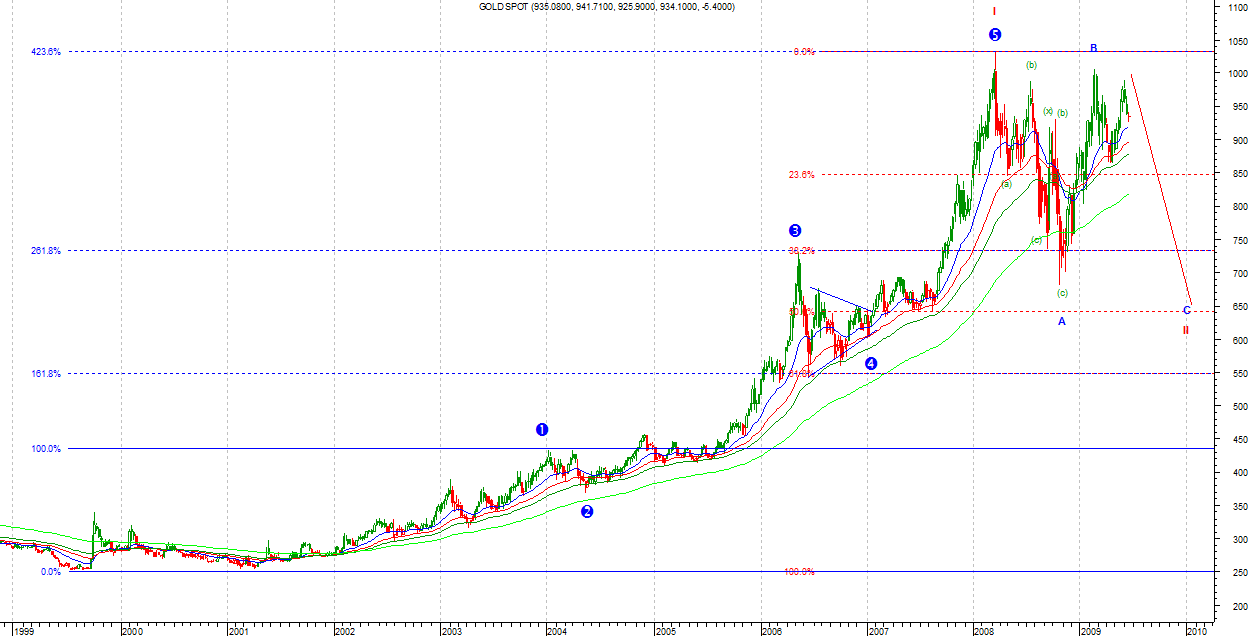Click the red 23.6% retracement label
This screenshot has height=636, width=1250.
coord(801,175)
